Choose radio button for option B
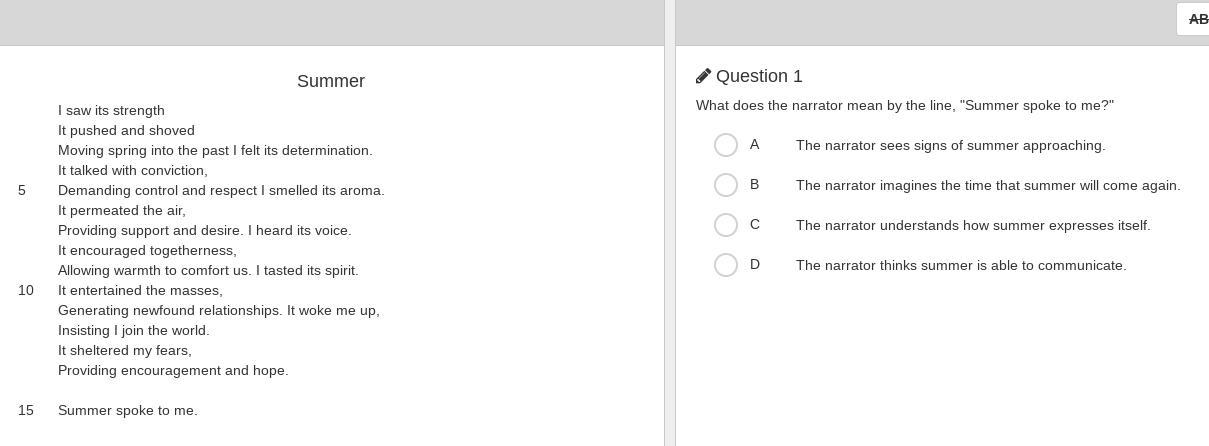 726,185
